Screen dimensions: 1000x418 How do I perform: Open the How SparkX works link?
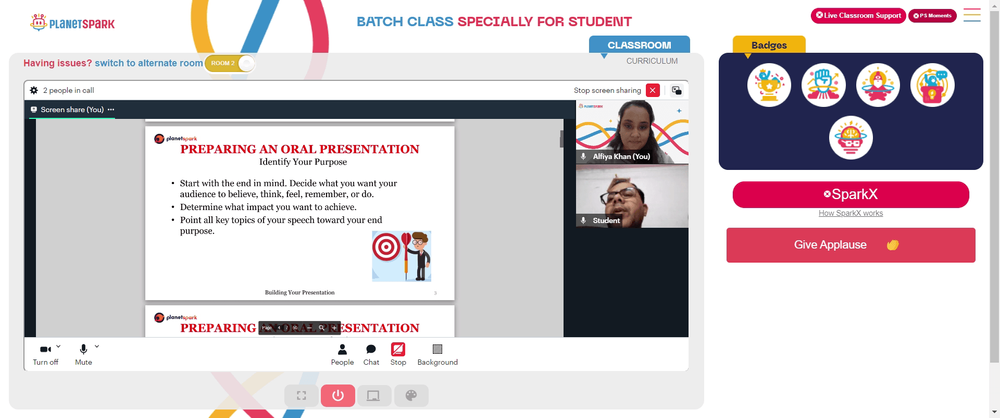pos(851,213)
